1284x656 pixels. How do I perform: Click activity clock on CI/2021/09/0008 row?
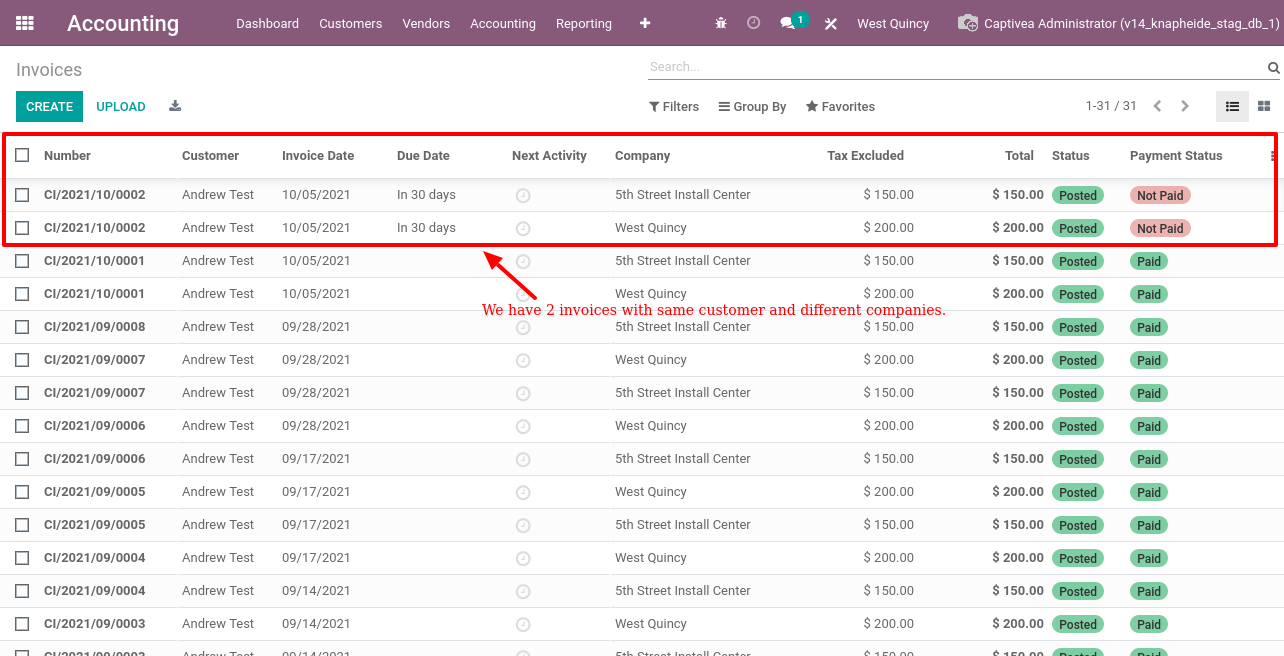pyautogui.click(x=523, y=328)
